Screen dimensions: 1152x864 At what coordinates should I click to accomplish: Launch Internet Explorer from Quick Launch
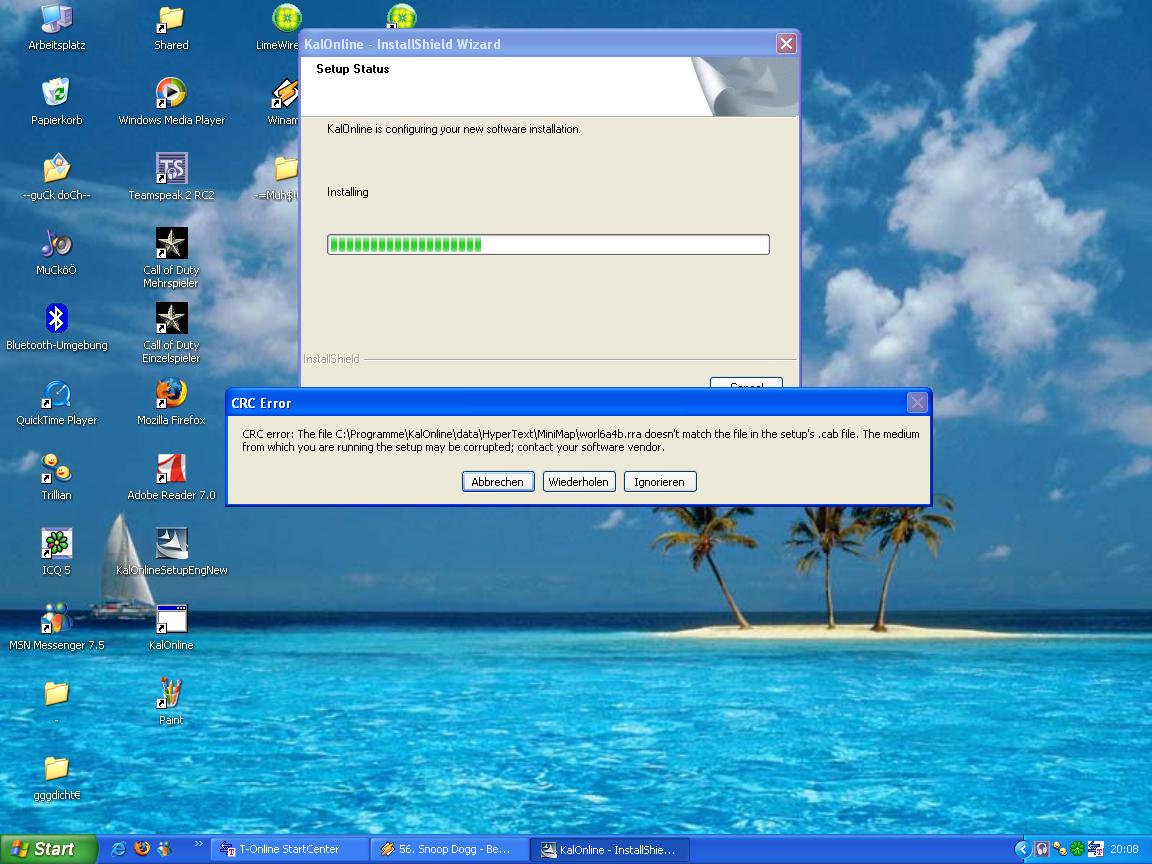[x=118, y=849]
